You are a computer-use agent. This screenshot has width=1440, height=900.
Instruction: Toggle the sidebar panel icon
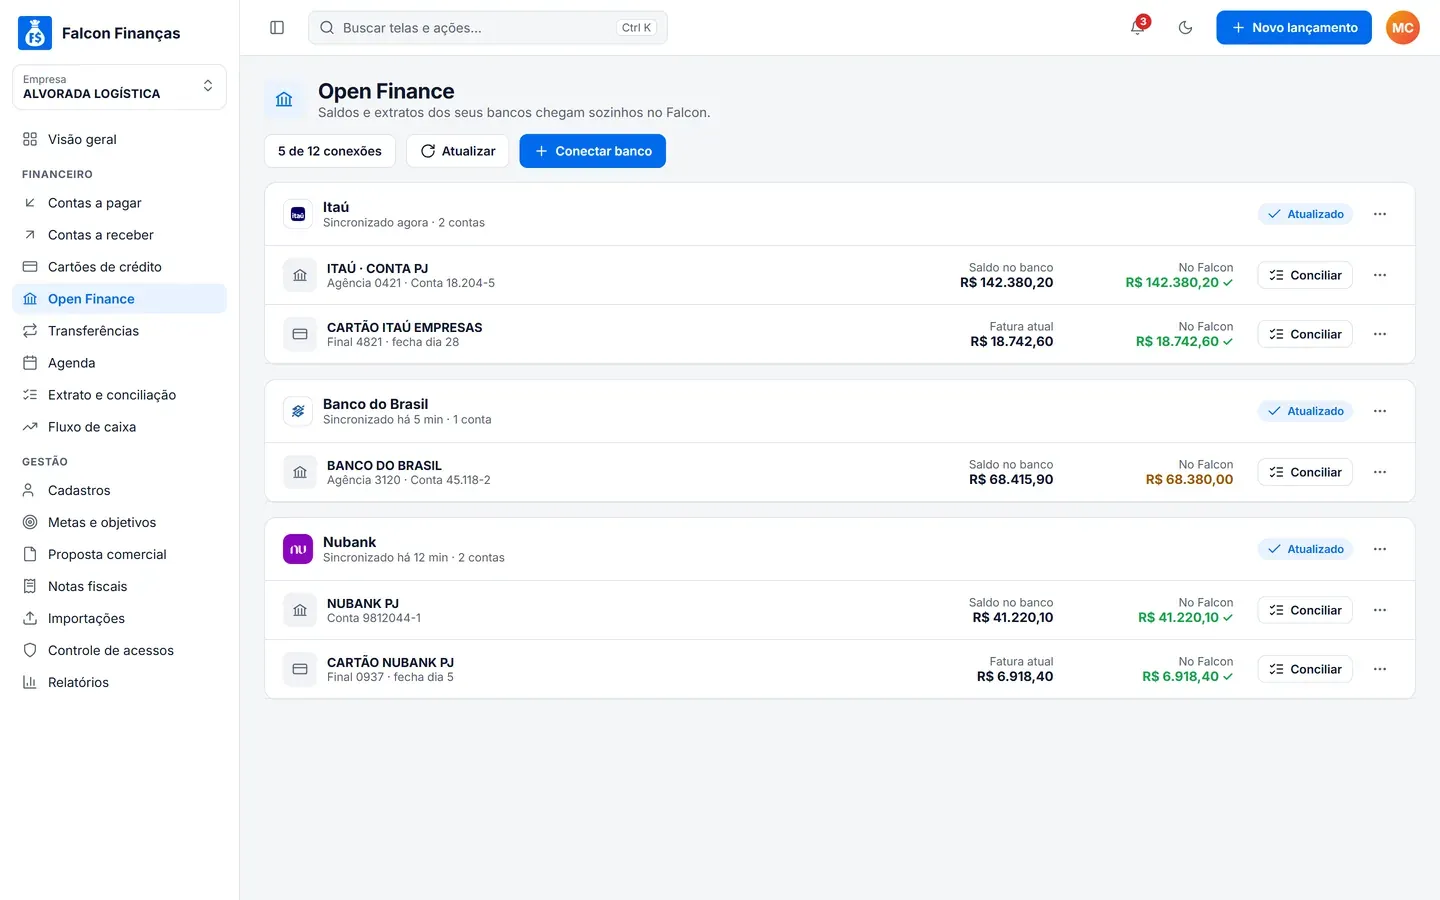coord(277,28)
